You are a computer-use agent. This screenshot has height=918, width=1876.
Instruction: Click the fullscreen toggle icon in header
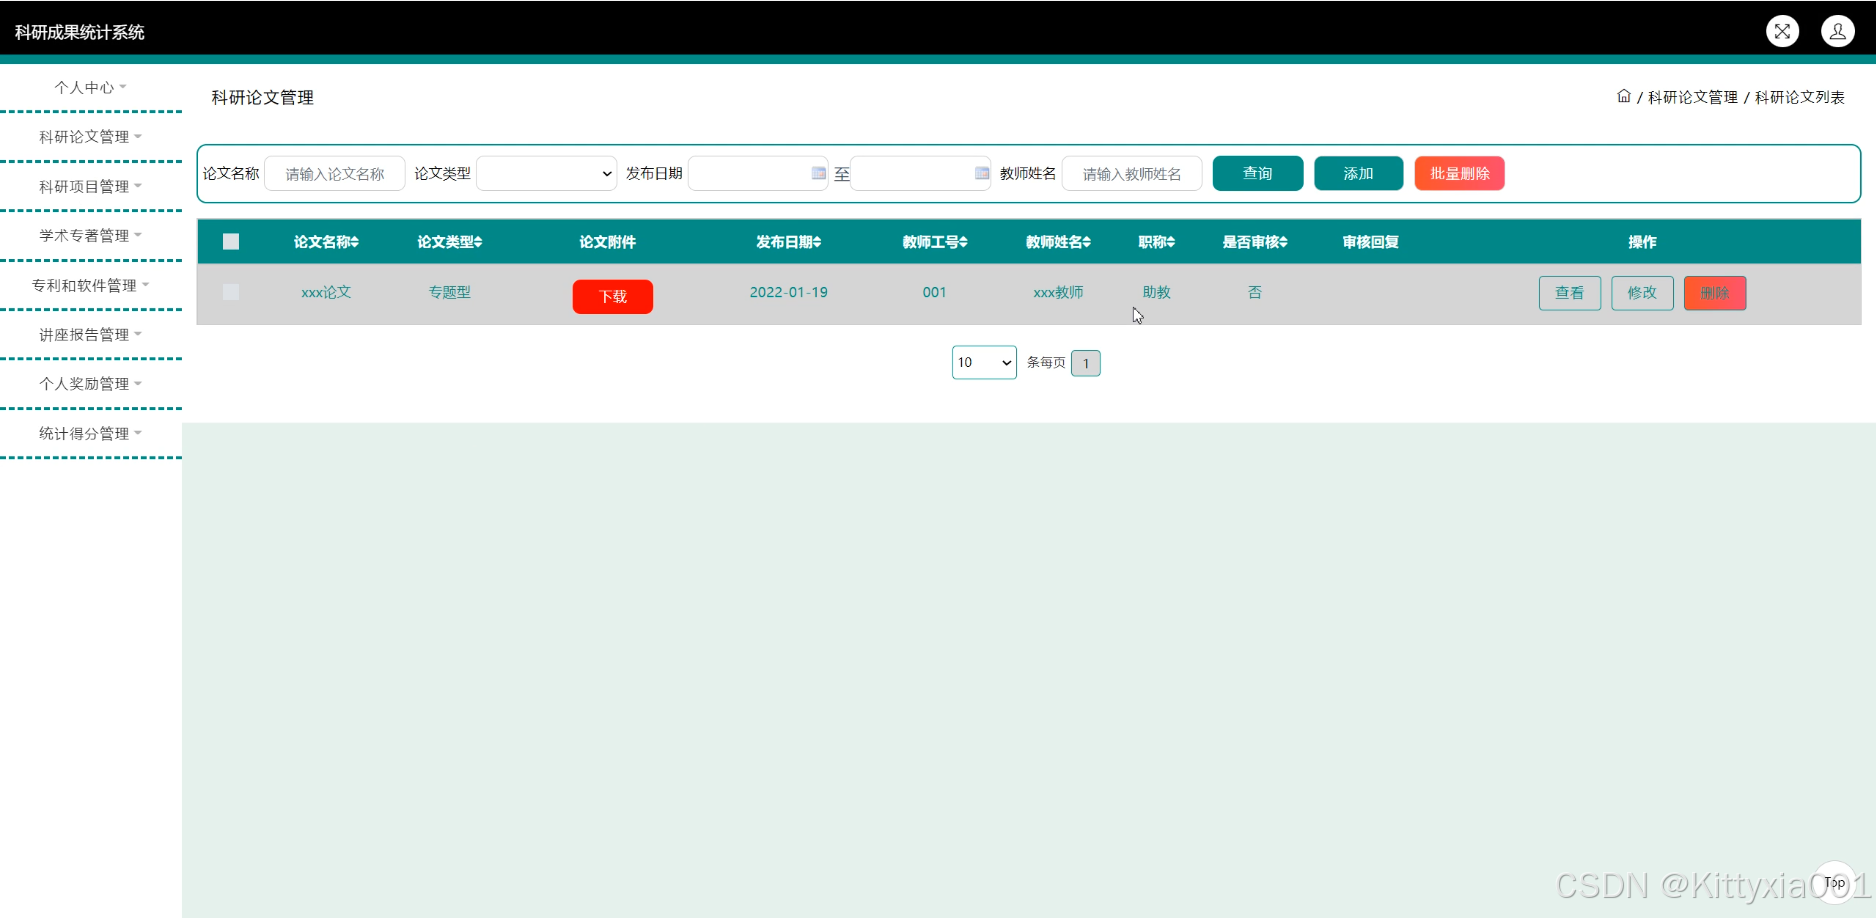click(1782, 31)
